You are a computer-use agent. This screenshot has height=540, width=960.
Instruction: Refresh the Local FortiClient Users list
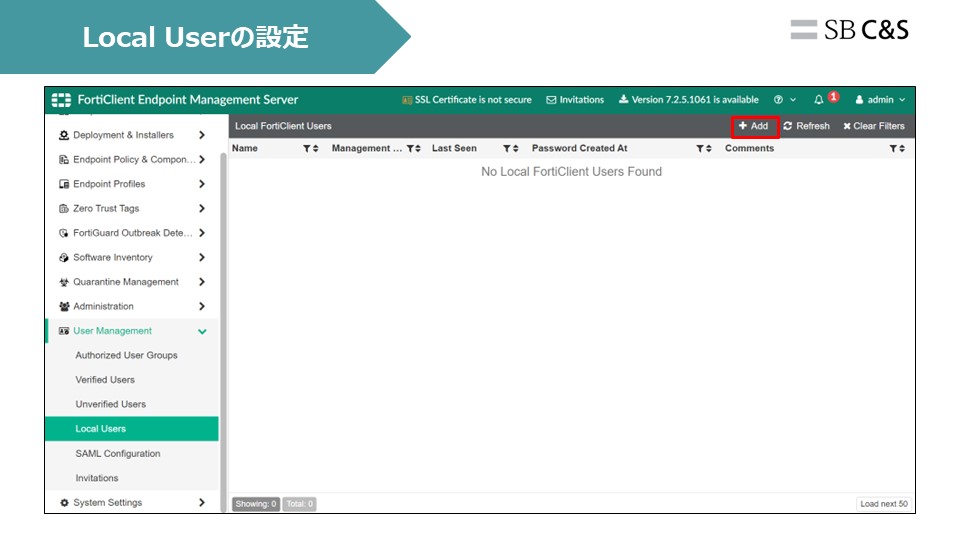(806, 126)
